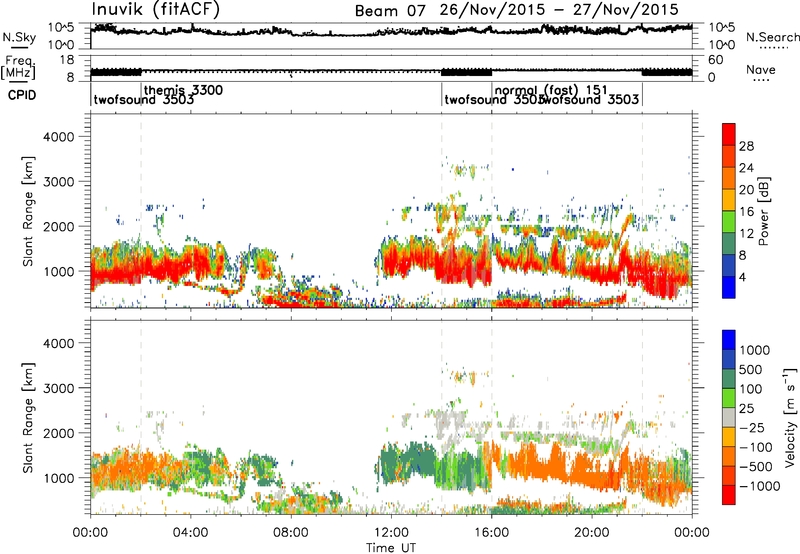
Task: Click the blue bottom segment of Power colorbar
Action: pyautogui.click(x=729, y=287)
